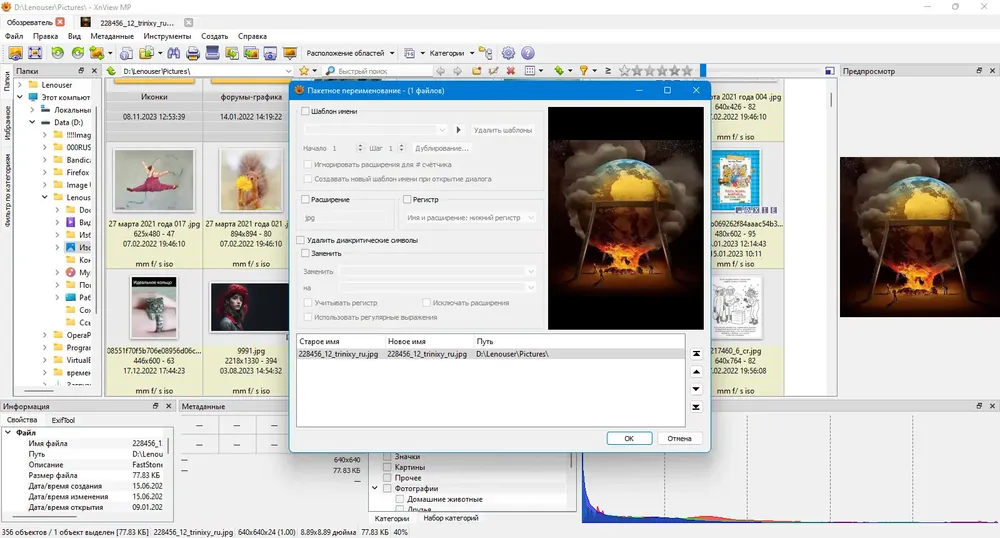
Task: Click the binoculars search icon in toolbar
Action: click(x=173, y=53)
